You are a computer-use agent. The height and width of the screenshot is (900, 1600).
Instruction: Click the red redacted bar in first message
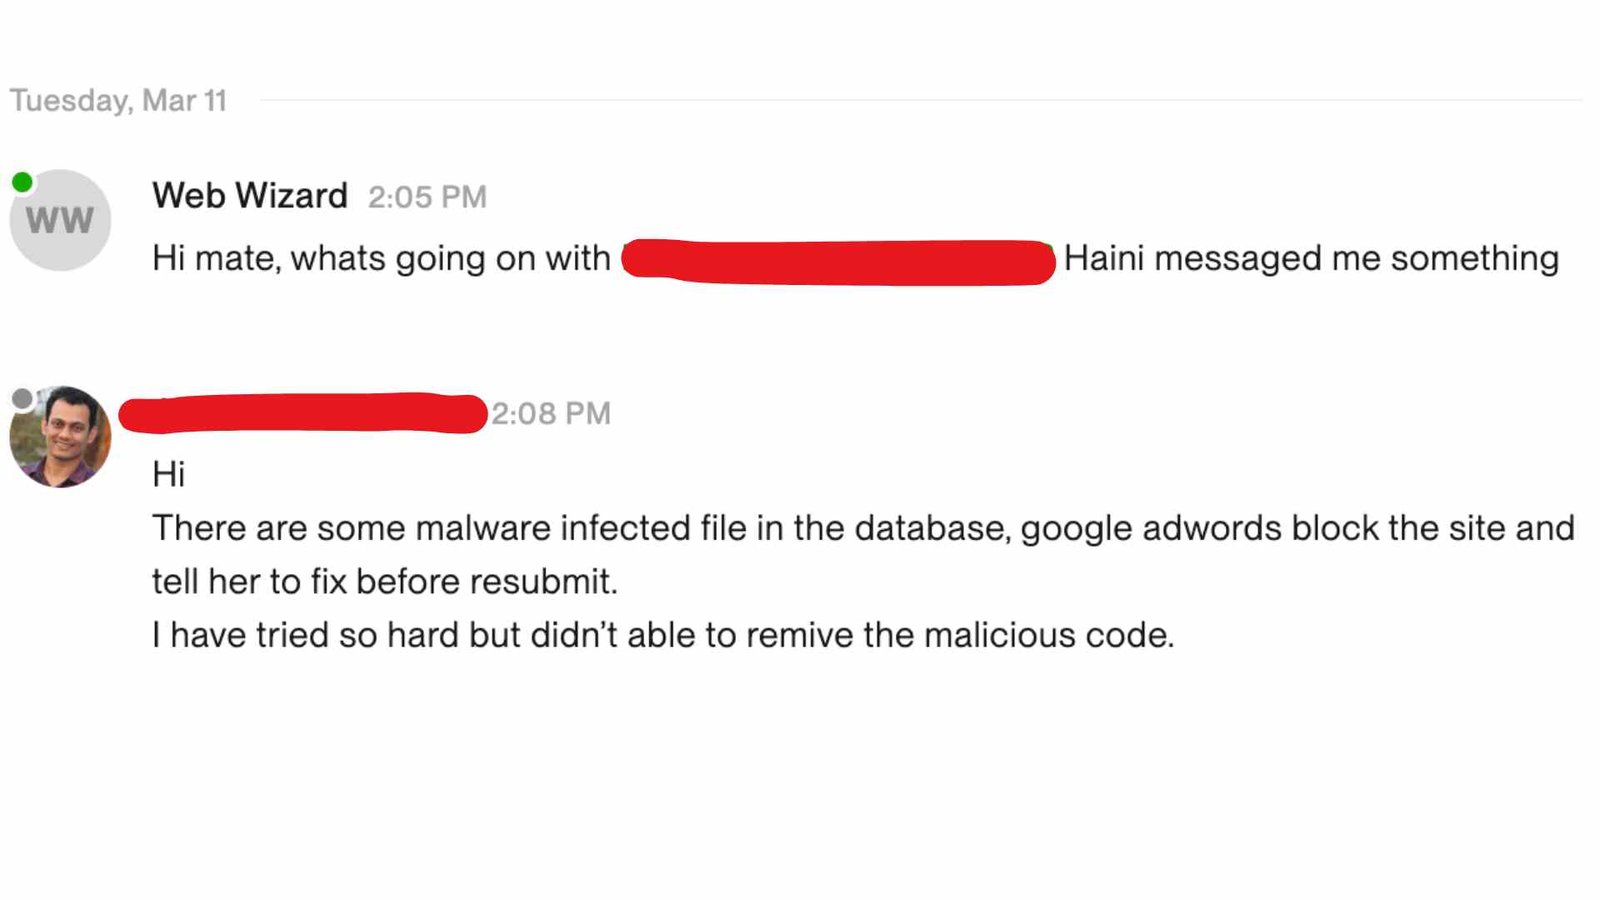pyautogui.click(x=839, y=262)
